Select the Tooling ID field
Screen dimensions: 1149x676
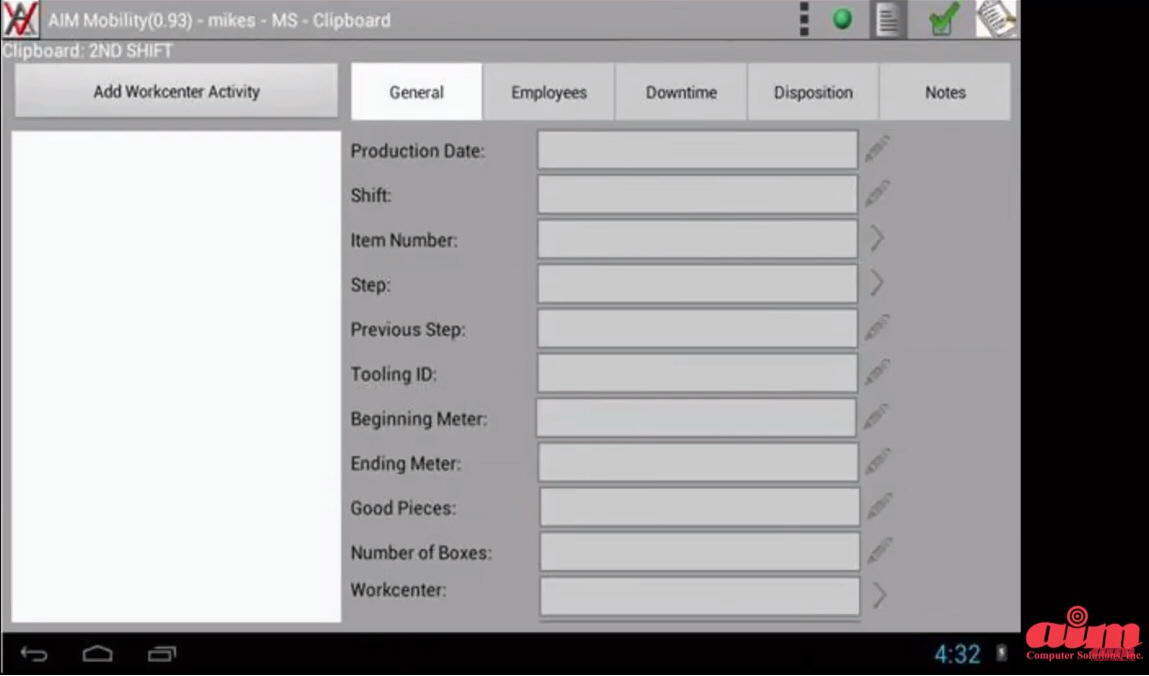pos(698,373)
